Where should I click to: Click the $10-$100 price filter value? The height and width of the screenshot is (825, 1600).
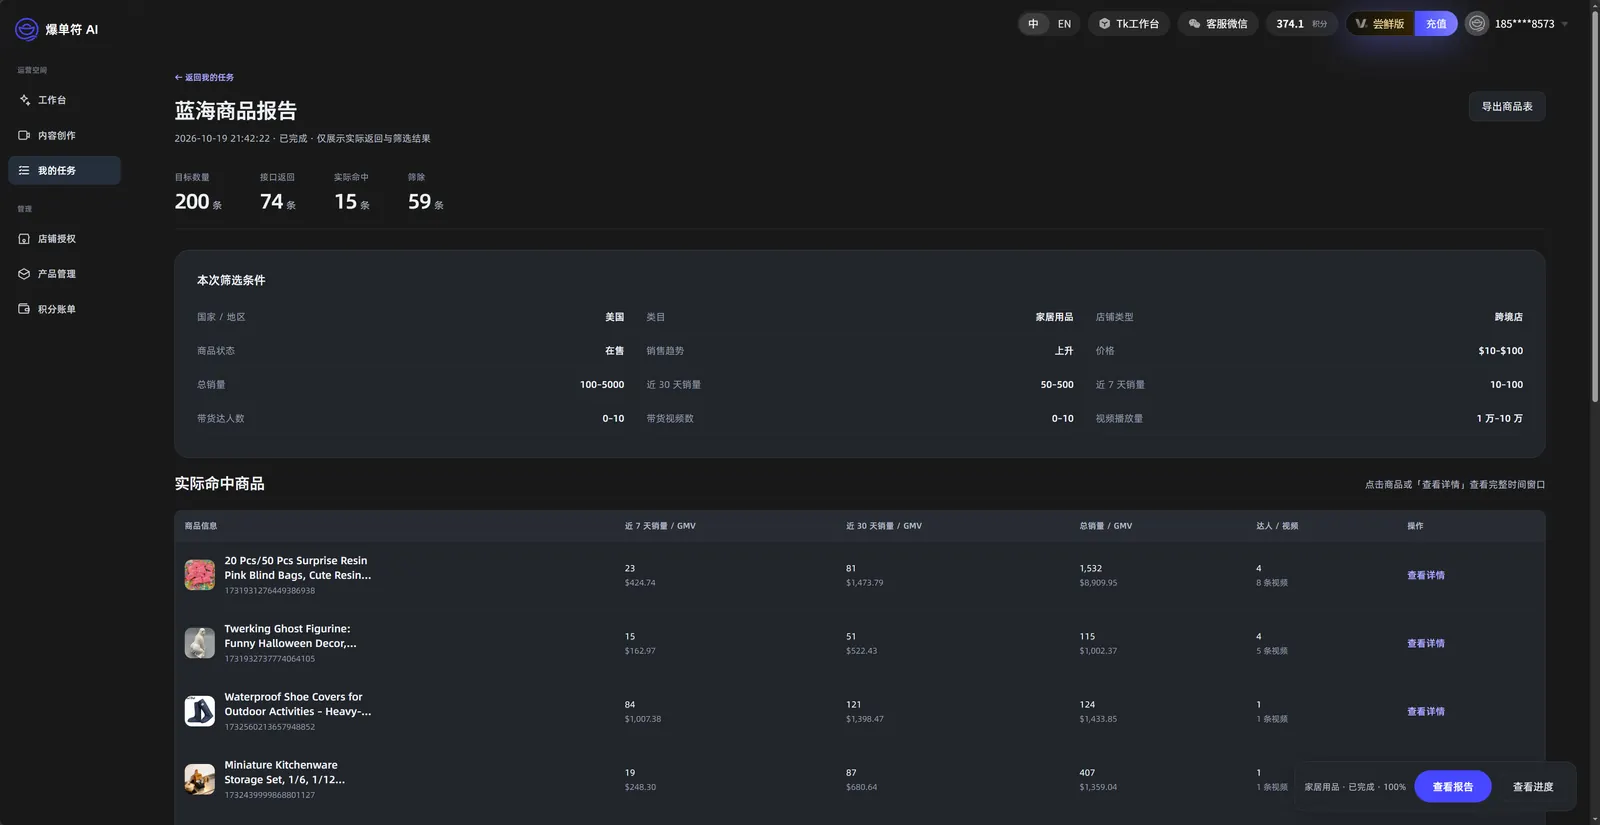(1500, 351)
